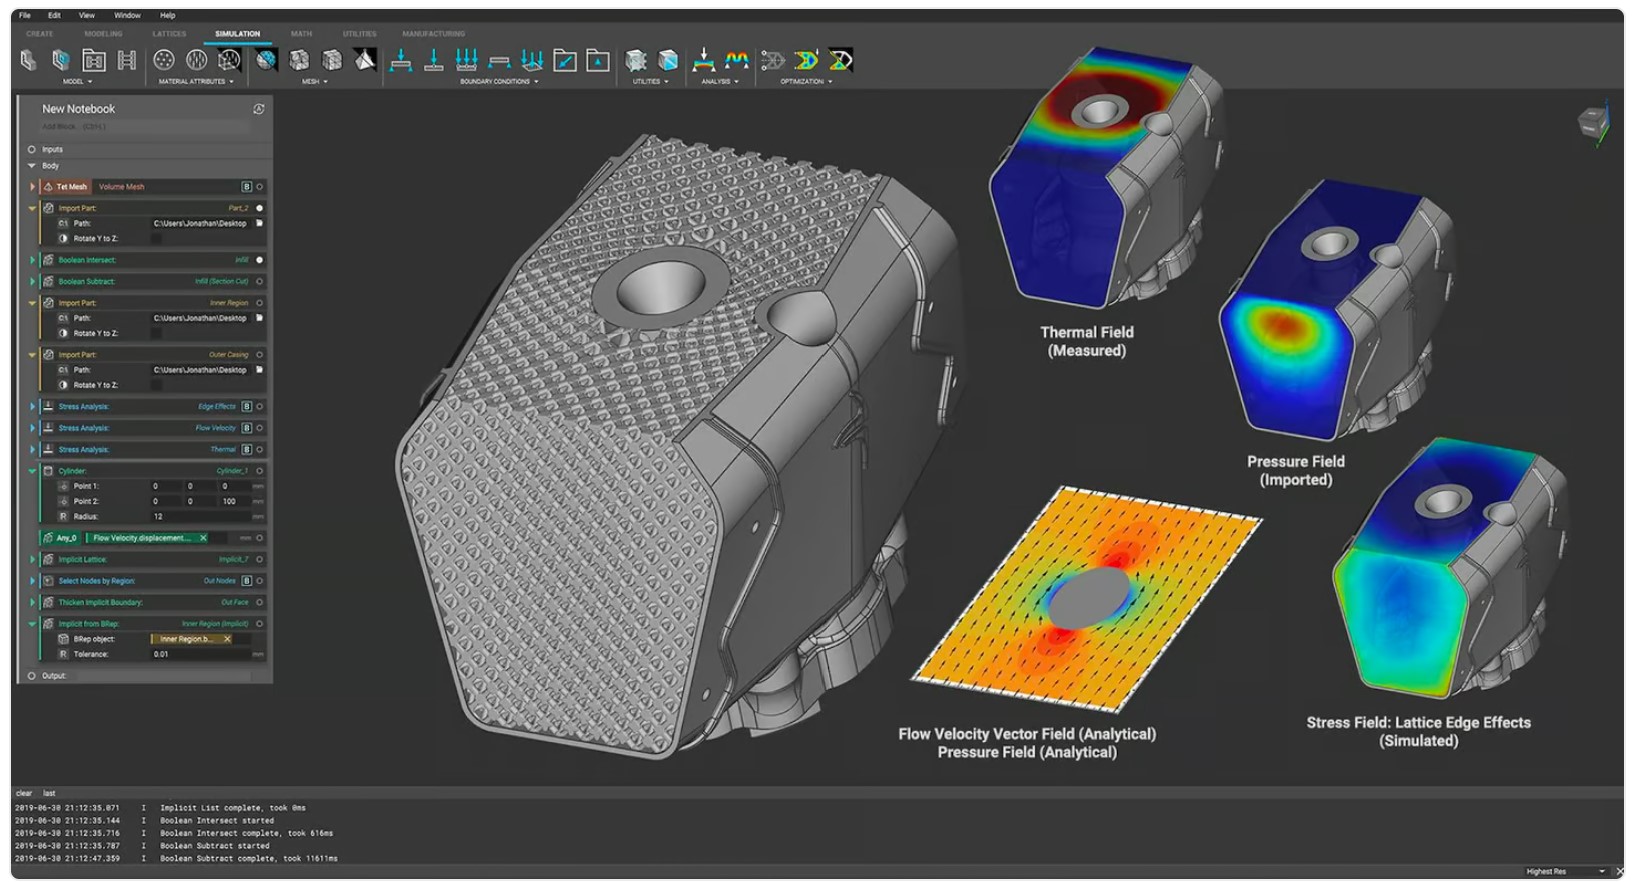Click the clear button in log panel
1640x882 pixels.
[24, 793]
